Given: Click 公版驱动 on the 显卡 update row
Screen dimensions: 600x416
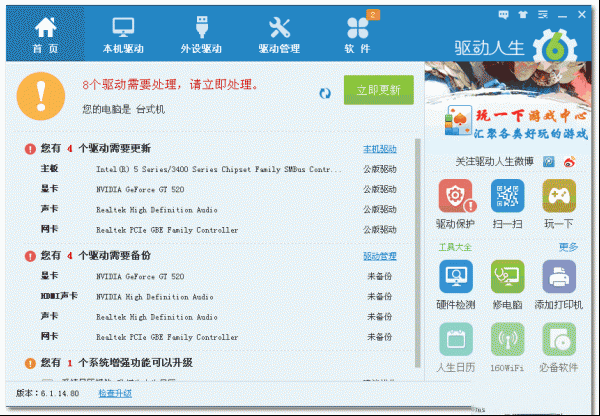Looking at the screenshot, I should coord(380,189).
